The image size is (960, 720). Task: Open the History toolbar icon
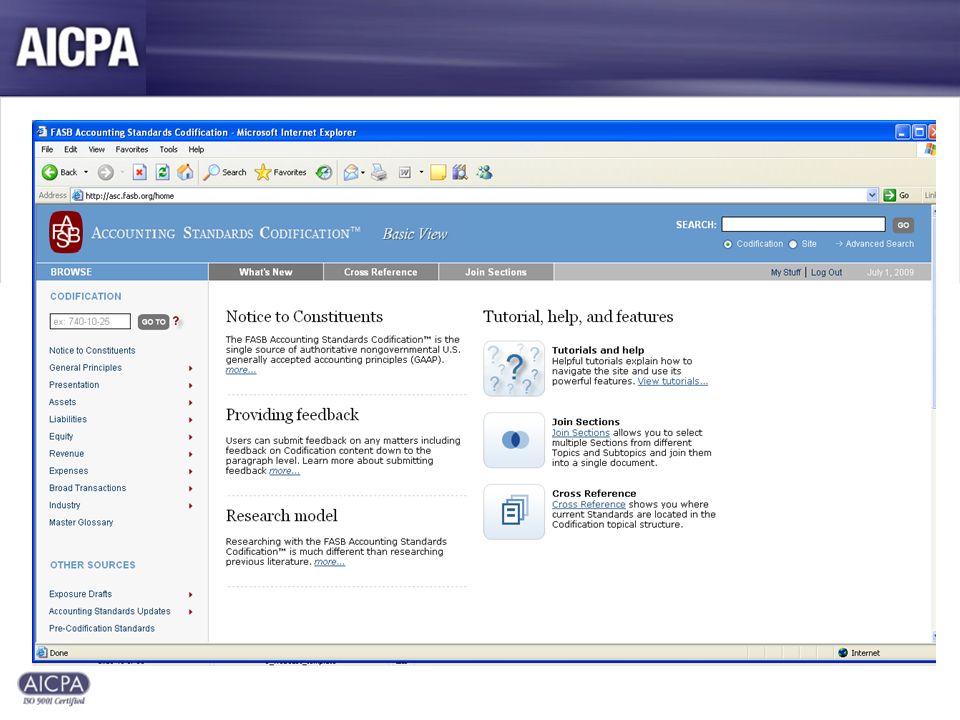324,173
